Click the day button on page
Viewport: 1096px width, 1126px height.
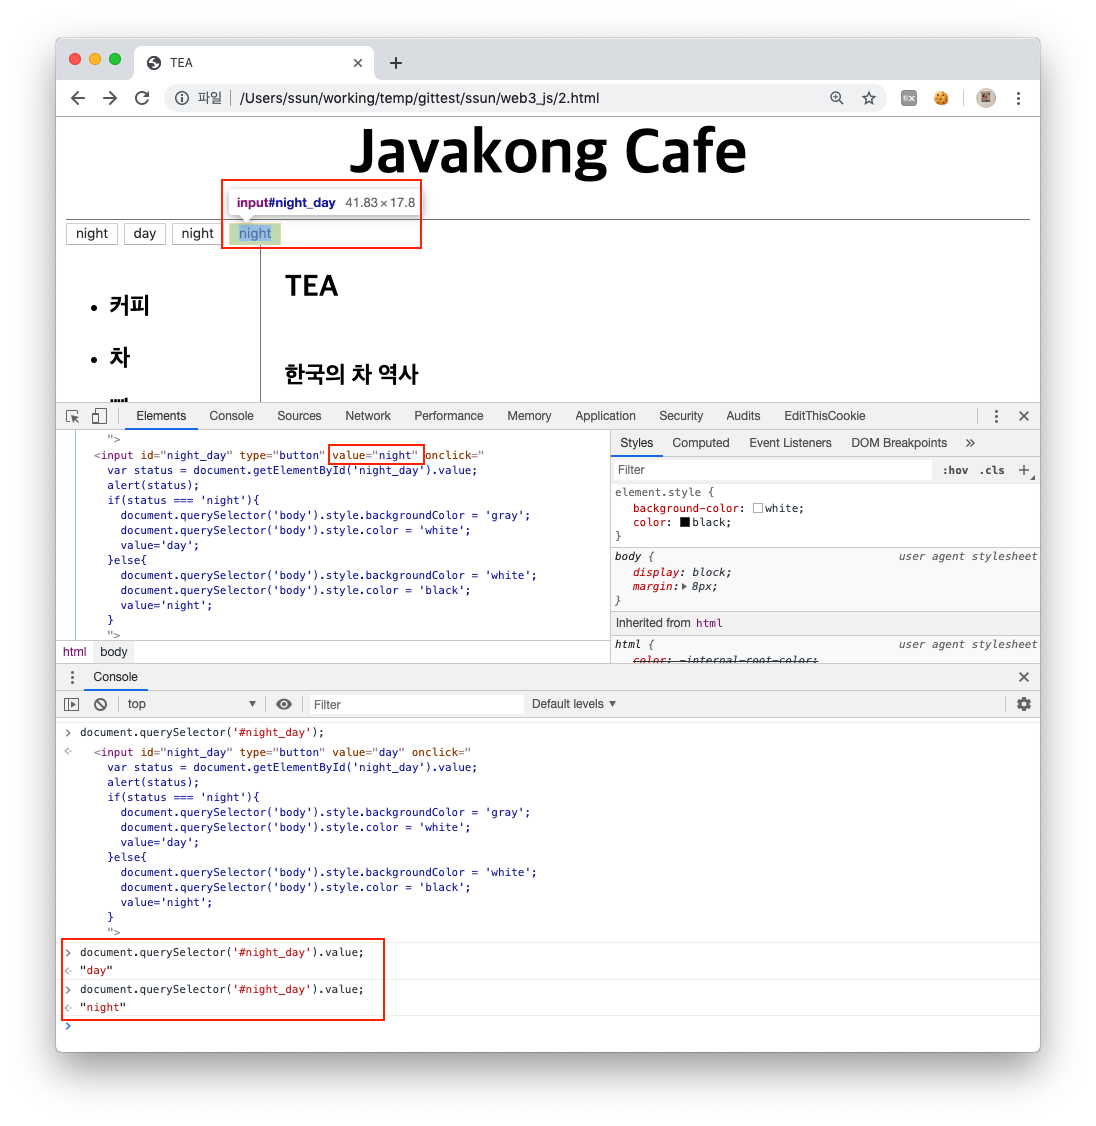pos(144,234)
